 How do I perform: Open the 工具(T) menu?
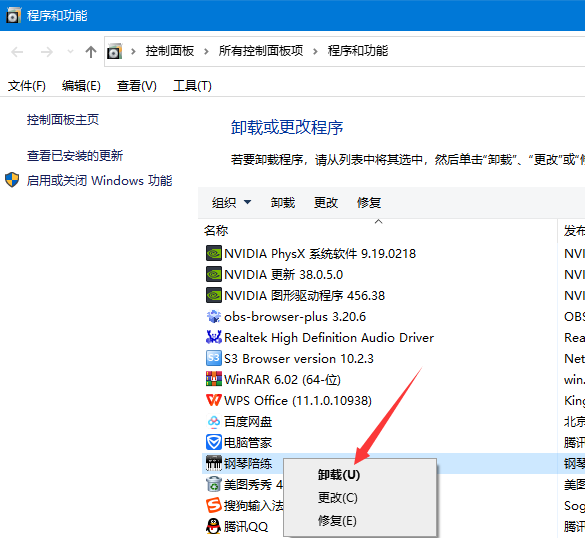(192, 86)
